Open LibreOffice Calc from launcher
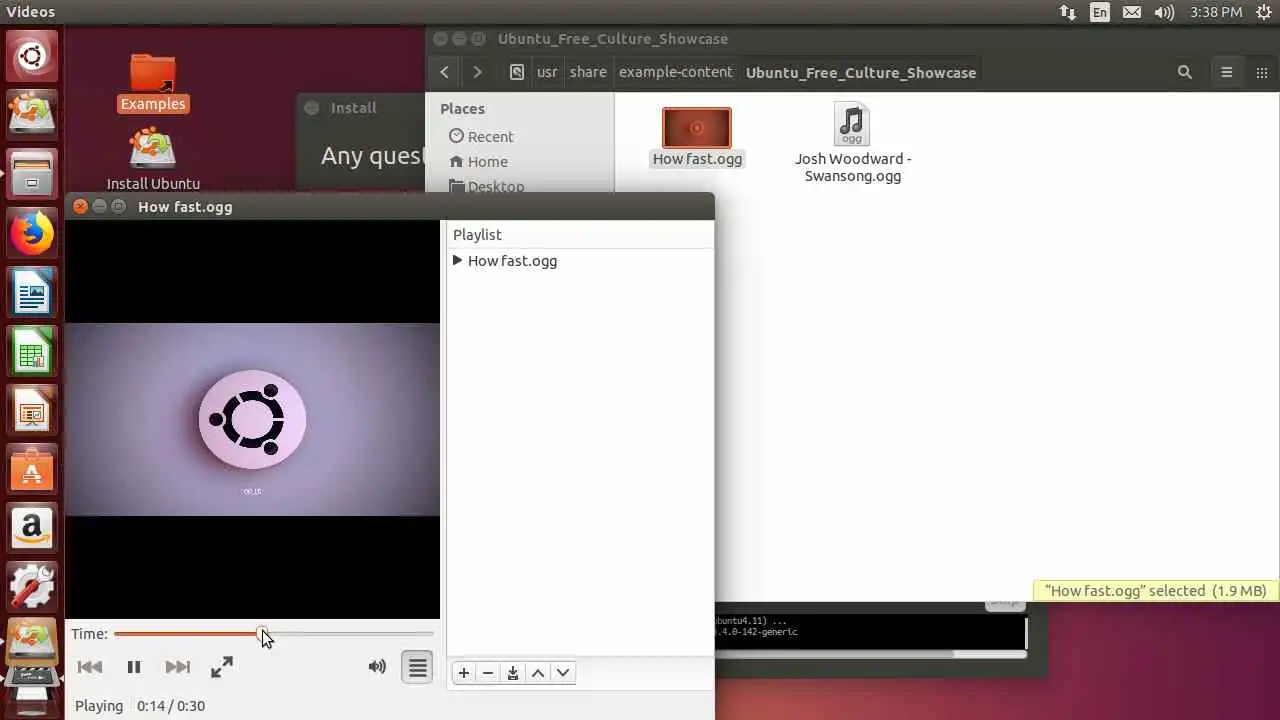This screenshot has width=1280, height=720. pyautogui.click(x=32, y=353)
